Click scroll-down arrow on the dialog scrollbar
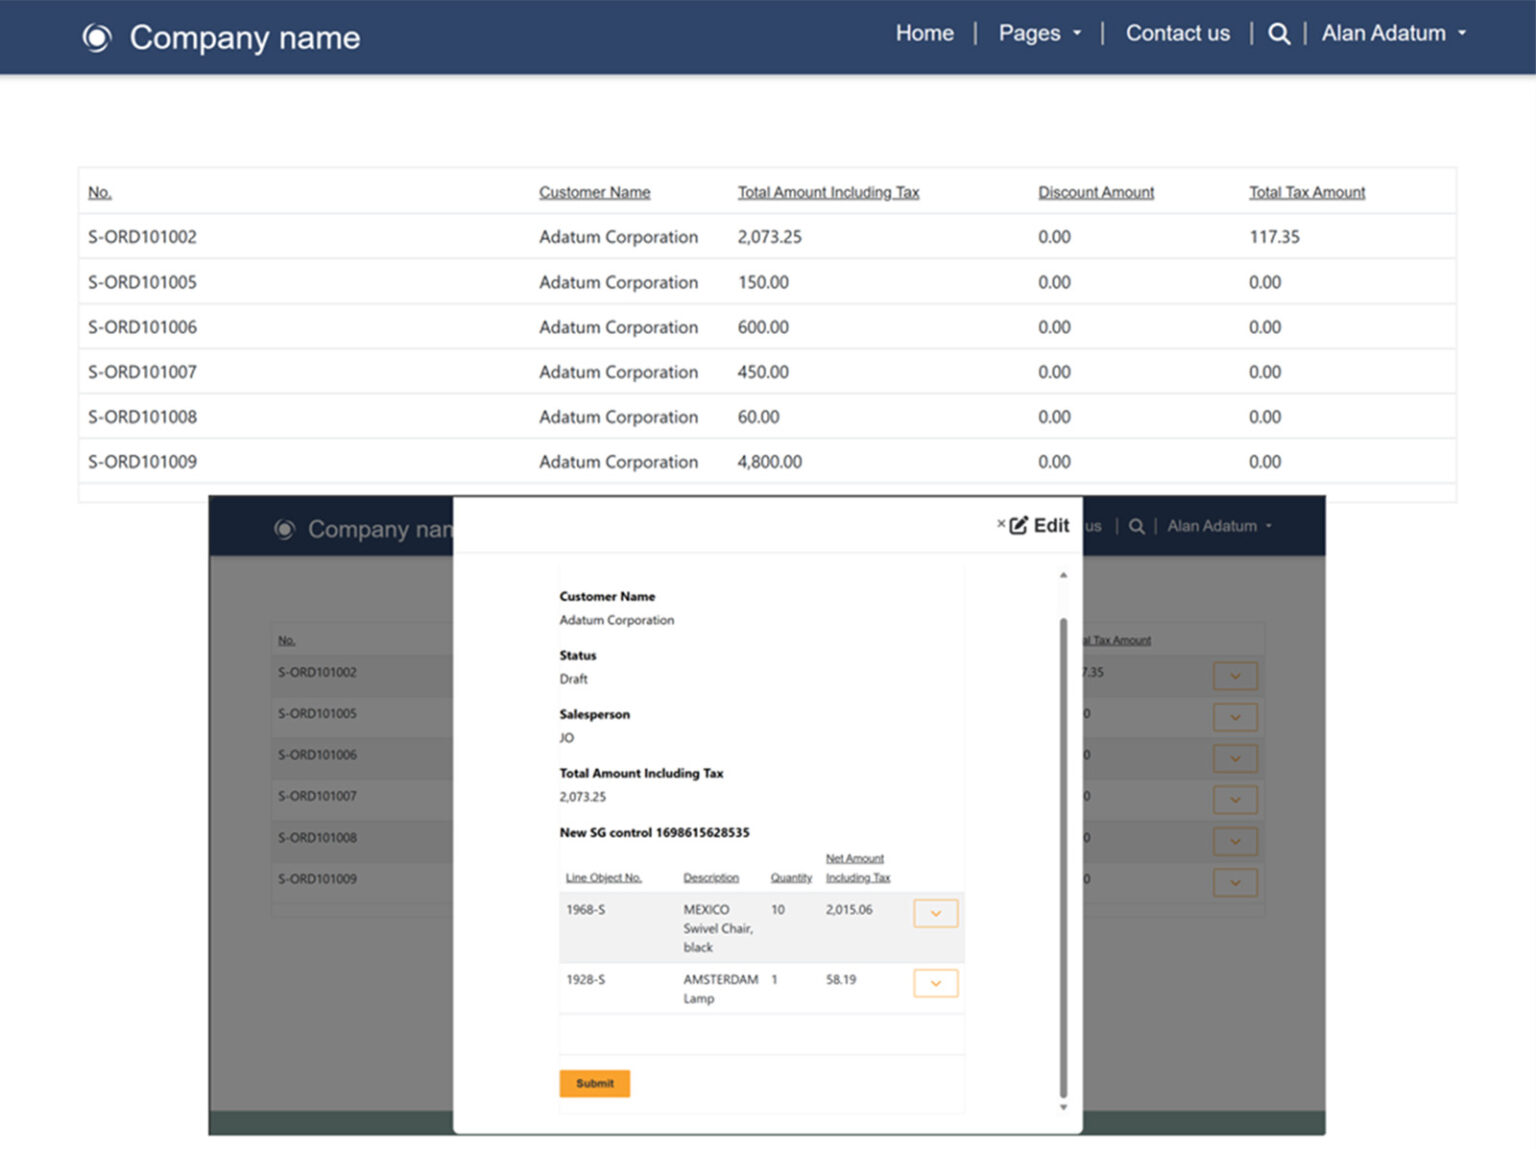 pos(1063,1107)
